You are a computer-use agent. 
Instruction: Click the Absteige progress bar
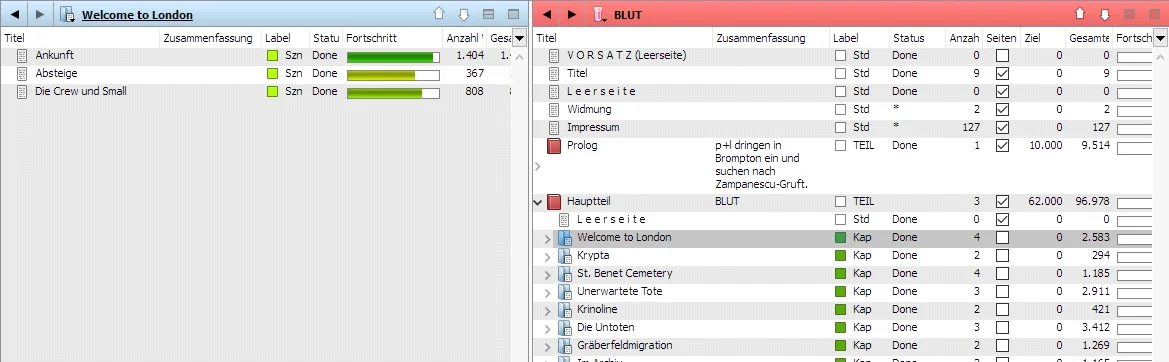[393, 75]
